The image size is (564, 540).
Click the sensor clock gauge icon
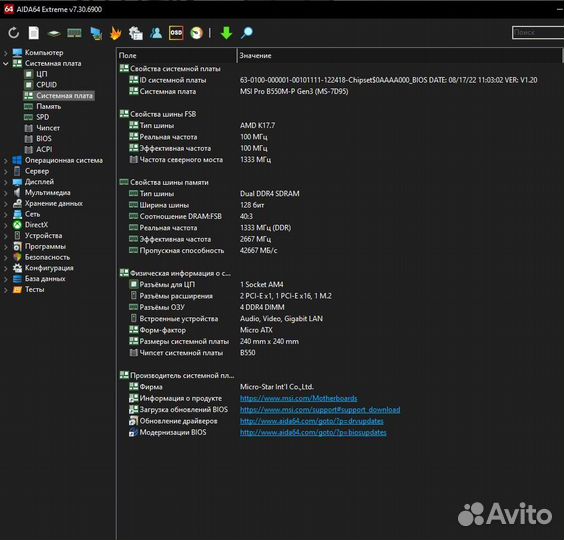point(196,33)
